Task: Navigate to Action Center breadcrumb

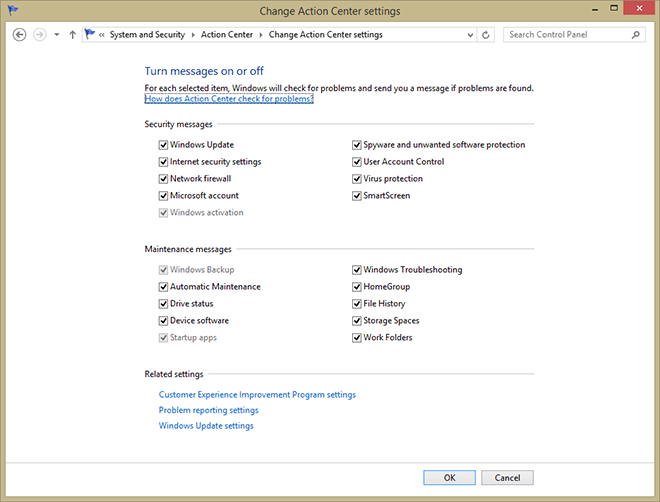Action: [x=227, y=35]
